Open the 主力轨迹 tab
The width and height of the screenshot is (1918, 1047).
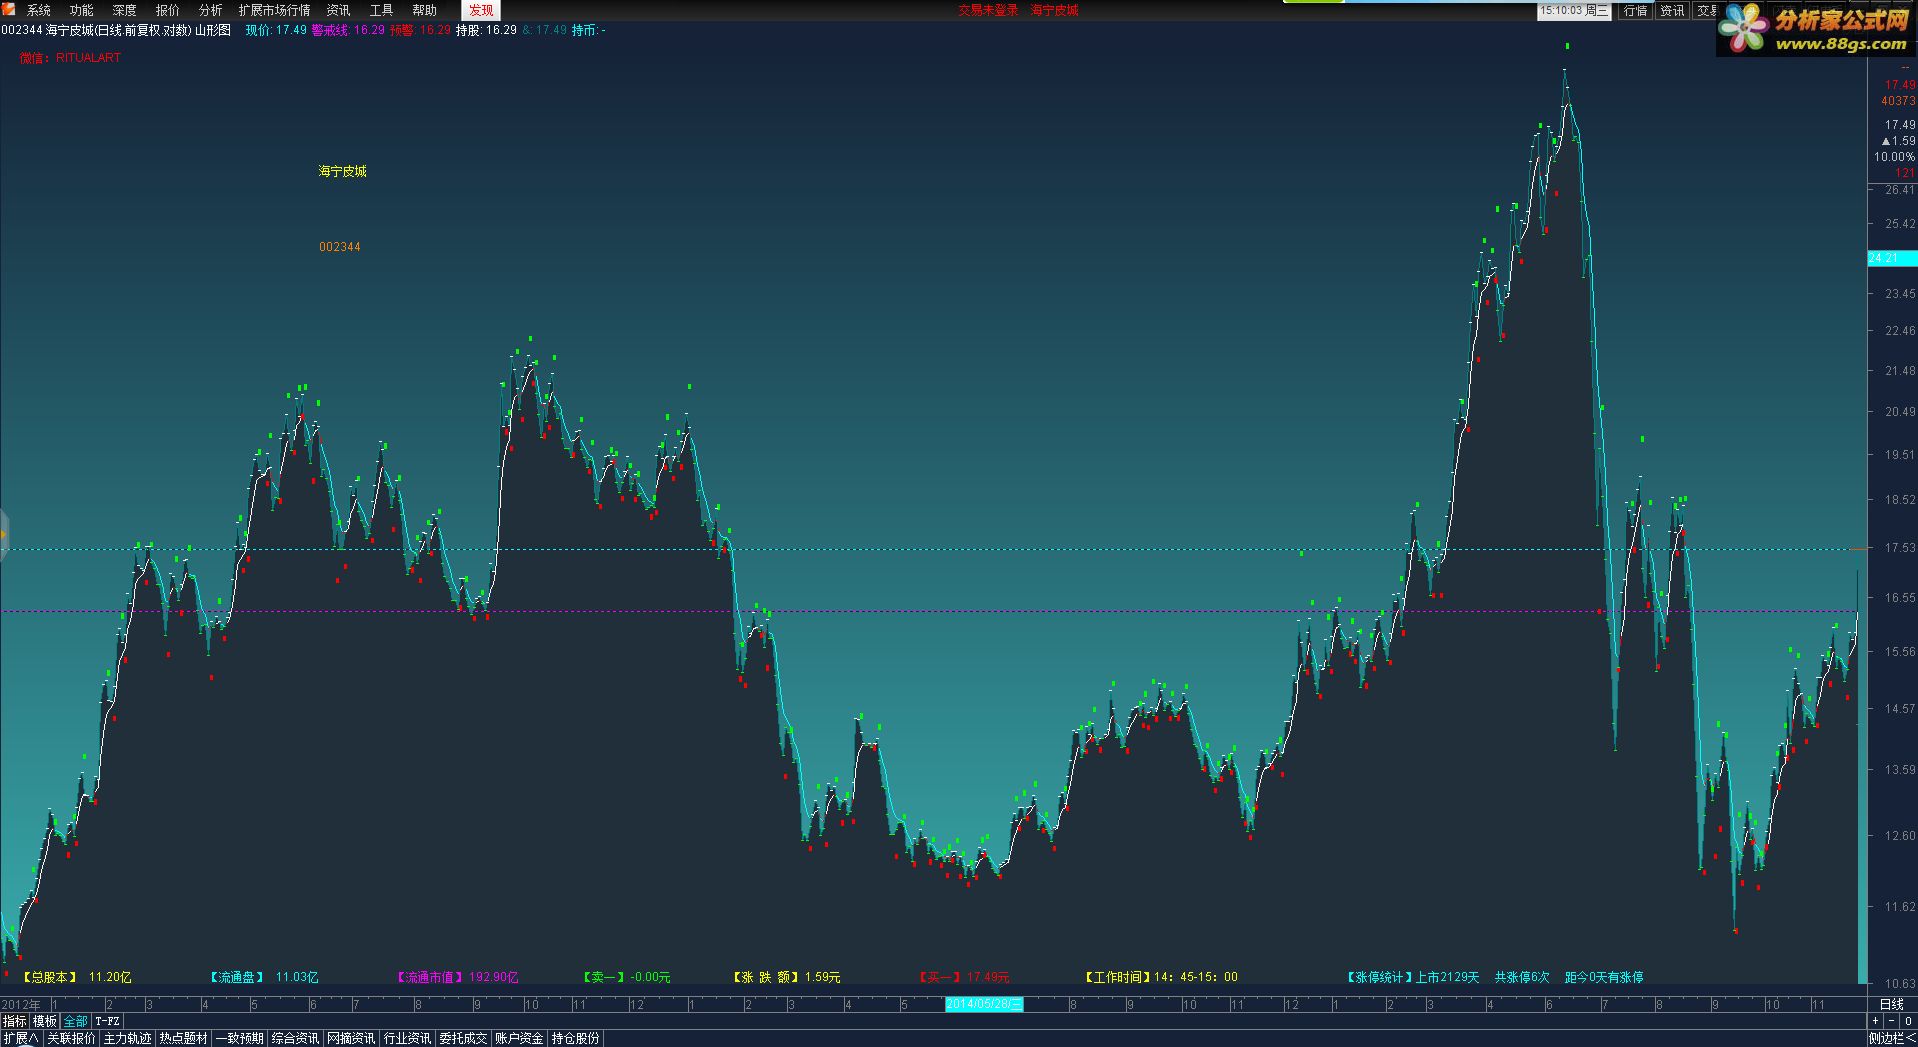tap(128, 1039)
